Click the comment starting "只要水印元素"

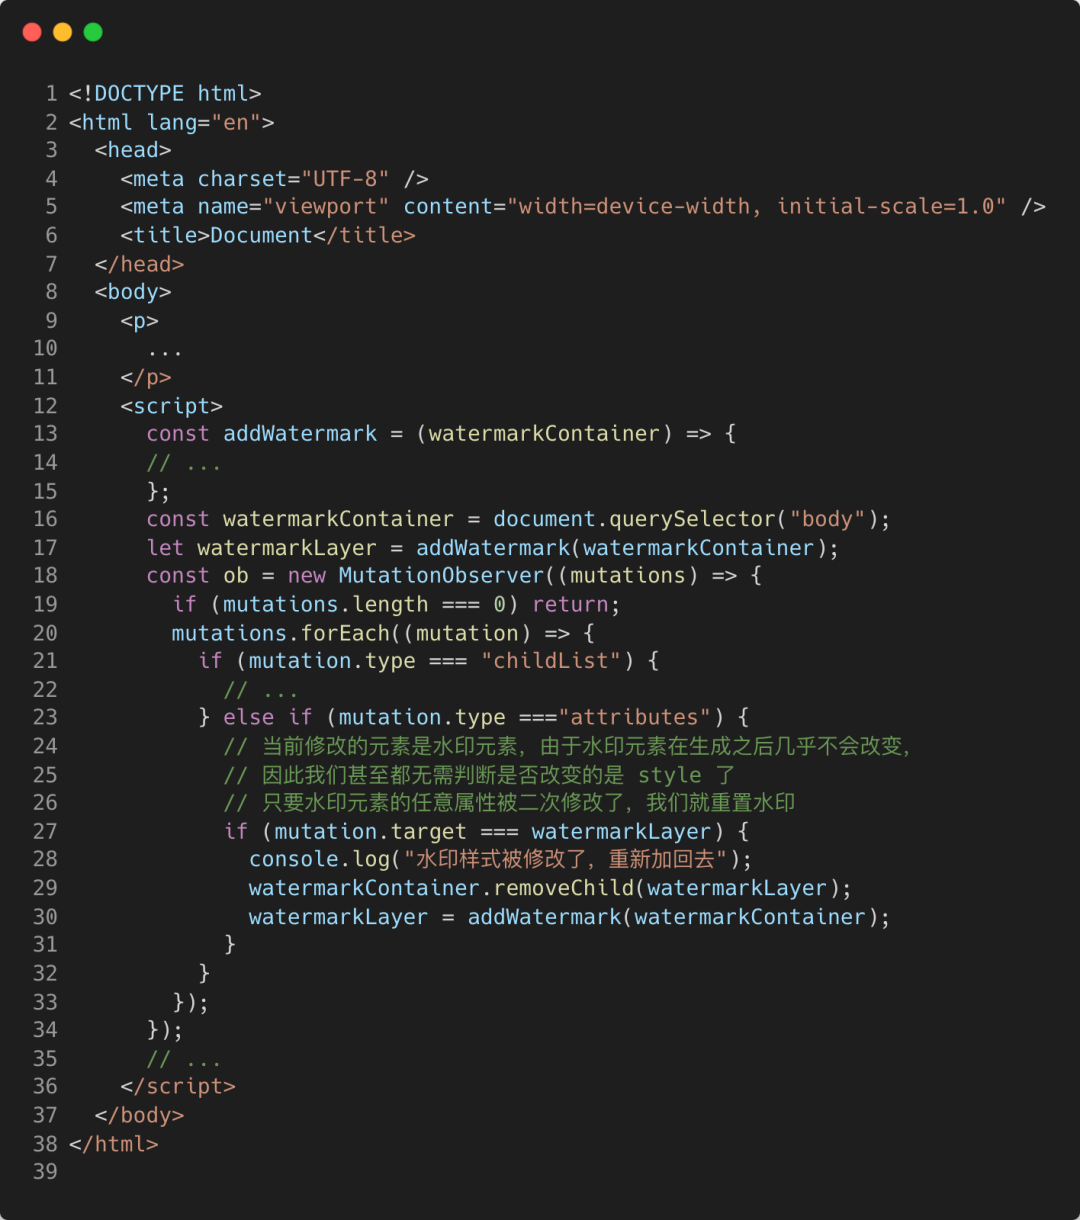pos(510,803)
